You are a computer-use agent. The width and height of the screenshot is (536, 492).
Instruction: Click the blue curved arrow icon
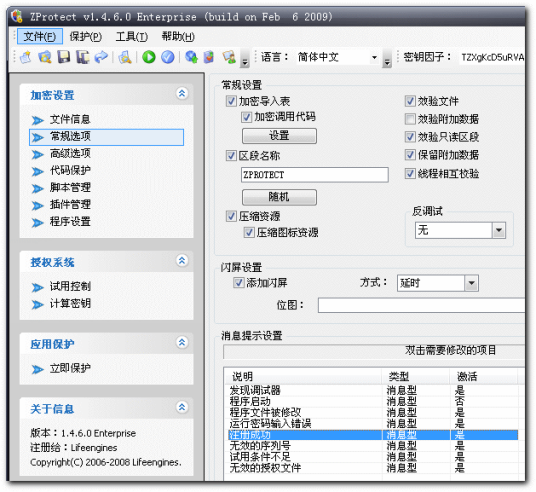point(101,57)
